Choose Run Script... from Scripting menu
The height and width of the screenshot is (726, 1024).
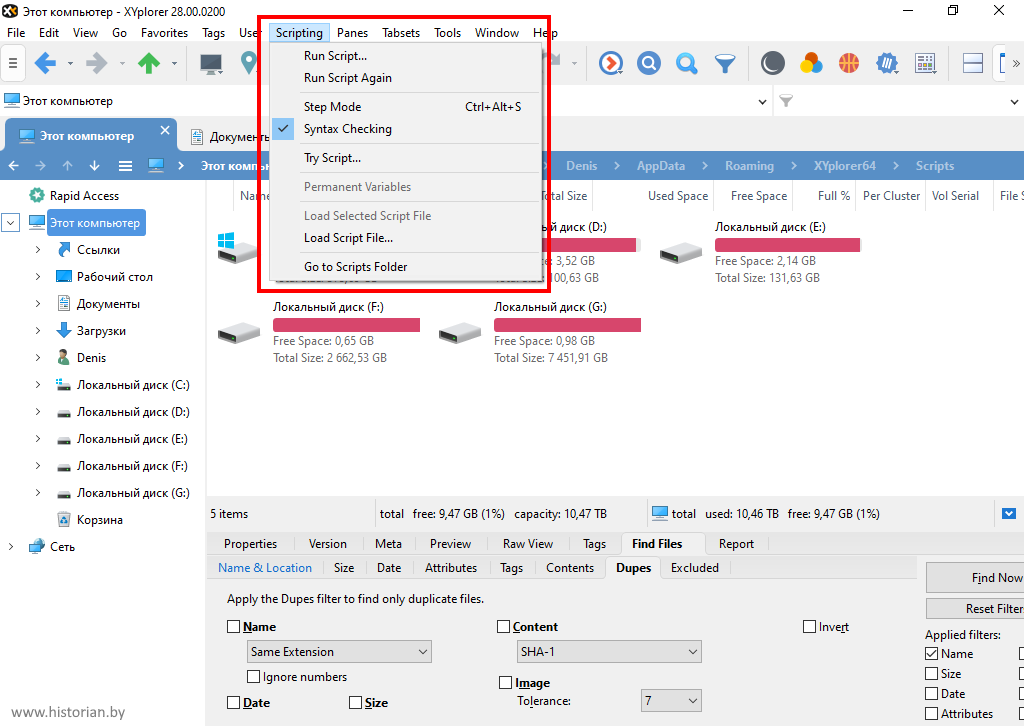click(x=335, y=56)
